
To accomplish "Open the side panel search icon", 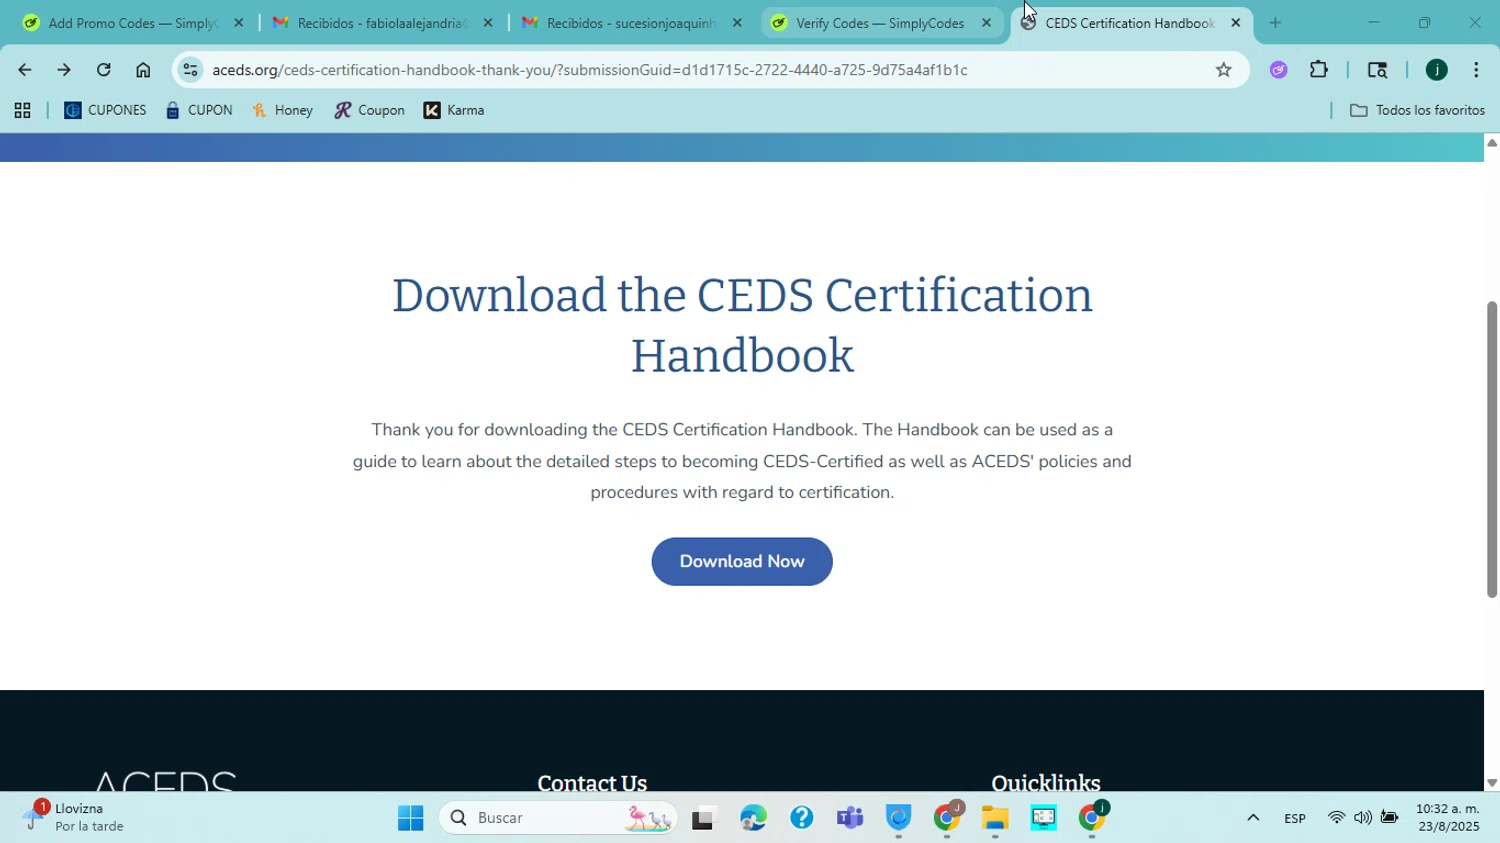I will [1377, 70].
